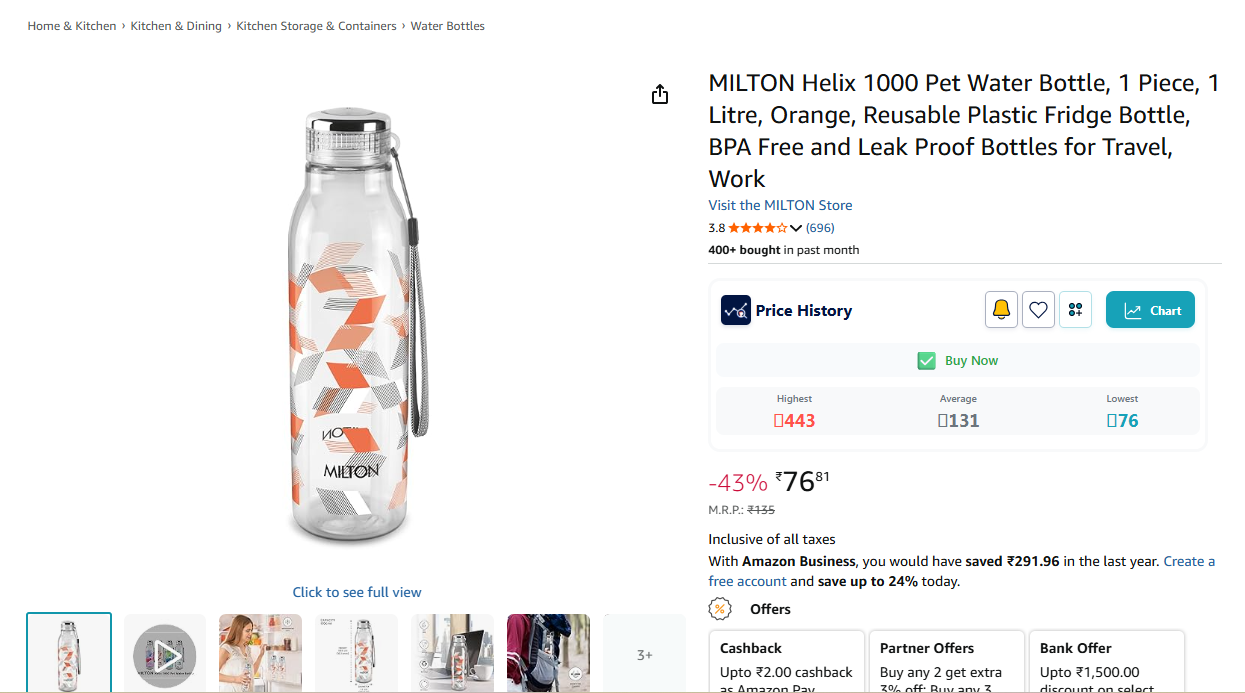
Task: Select the bottle dimensions thumbnail
Action: [356, 653]
